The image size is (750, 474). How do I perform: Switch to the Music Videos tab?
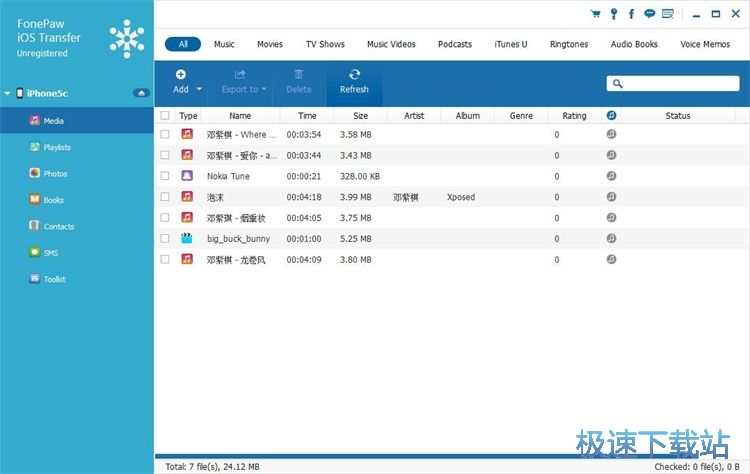(x=391, y=44)
